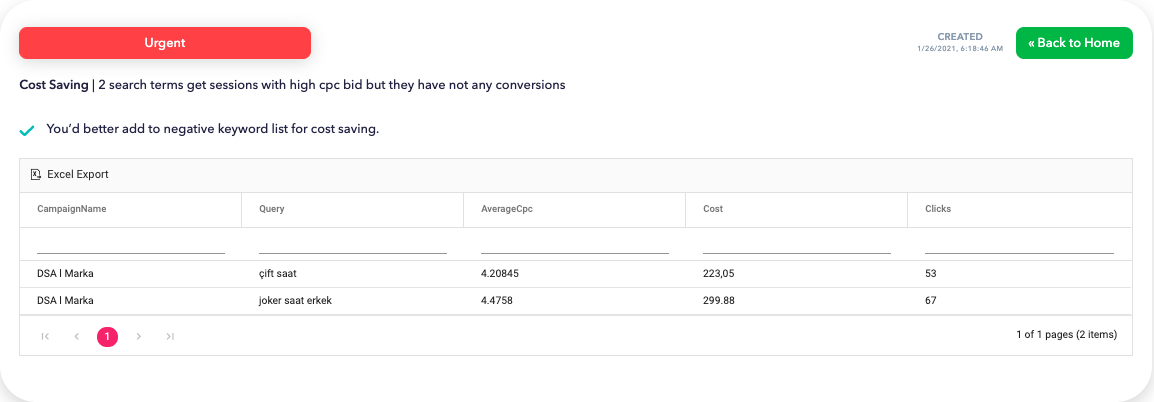
Task: Click the teal checkmark beside recommendation
Action: tap(27, 130)
